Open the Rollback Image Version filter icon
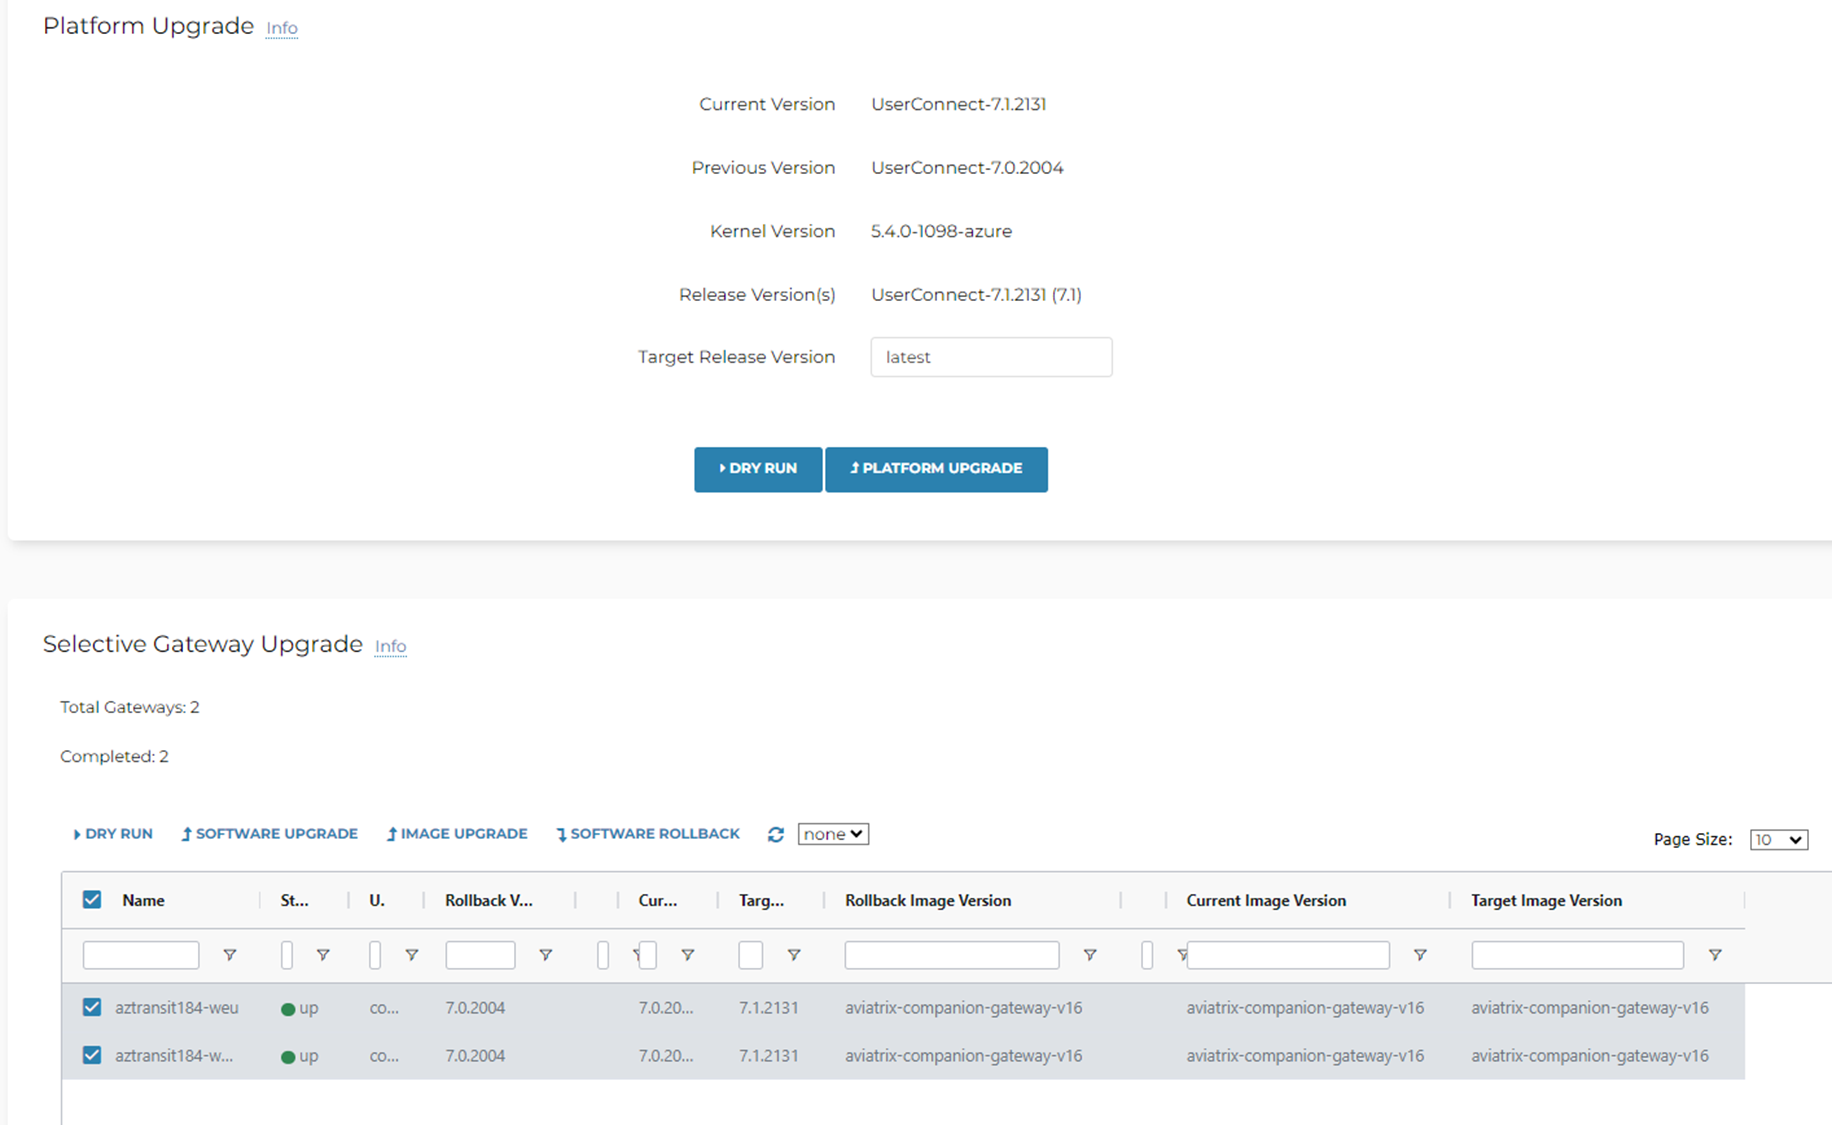 point(1090,955)
